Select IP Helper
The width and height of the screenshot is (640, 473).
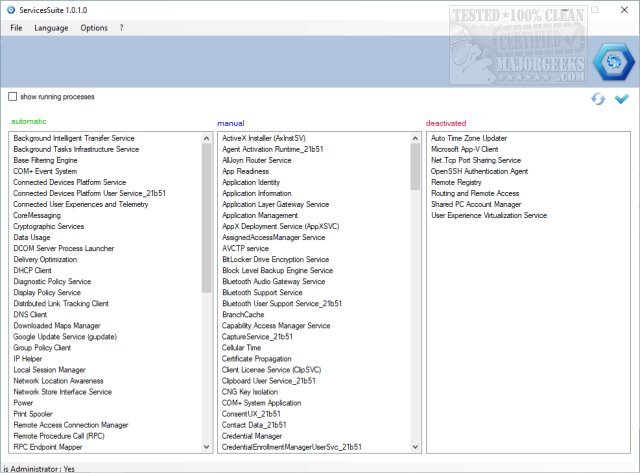click(x=27, y=359)
